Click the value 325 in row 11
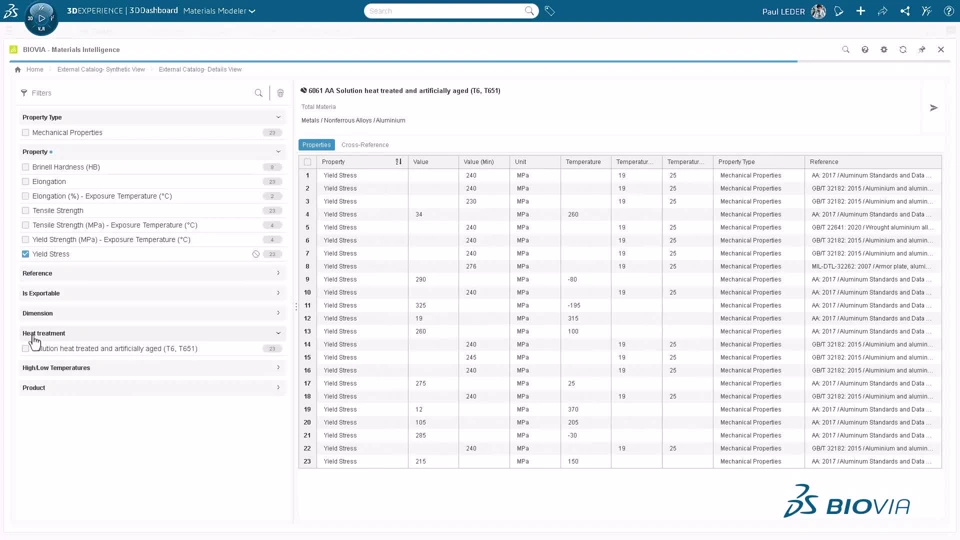 [x=421, y=306]
